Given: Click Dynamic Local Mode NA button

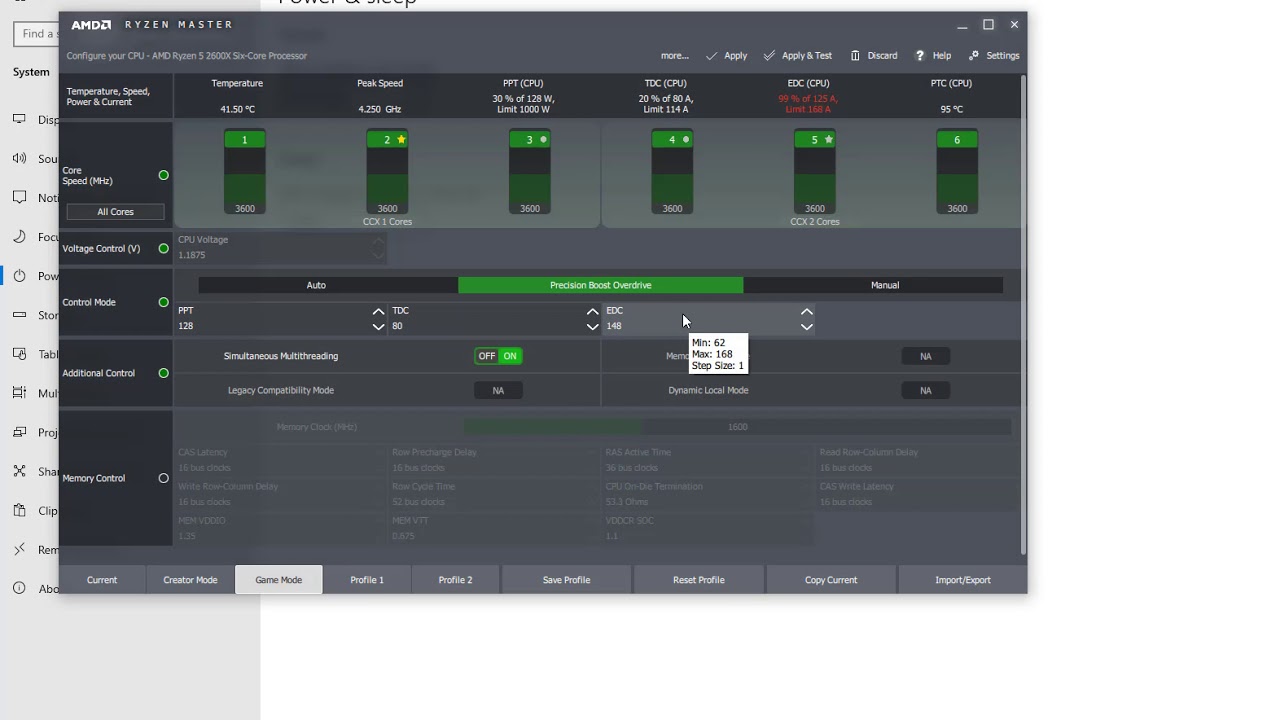Looking at the screenshot, I should [x=925, y=391].
